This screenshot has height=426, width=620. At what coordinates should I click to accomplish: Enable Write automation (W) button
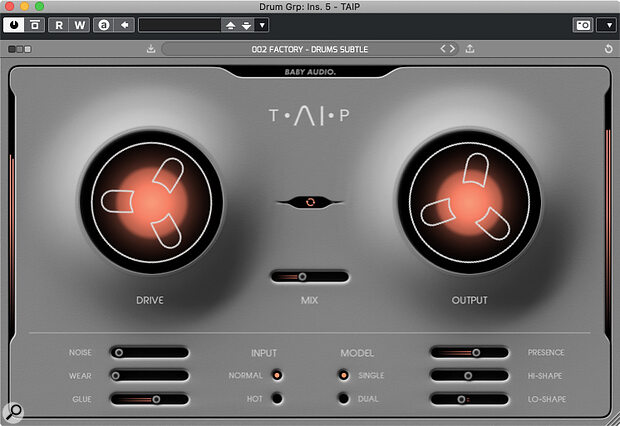[x=79, y=25]
